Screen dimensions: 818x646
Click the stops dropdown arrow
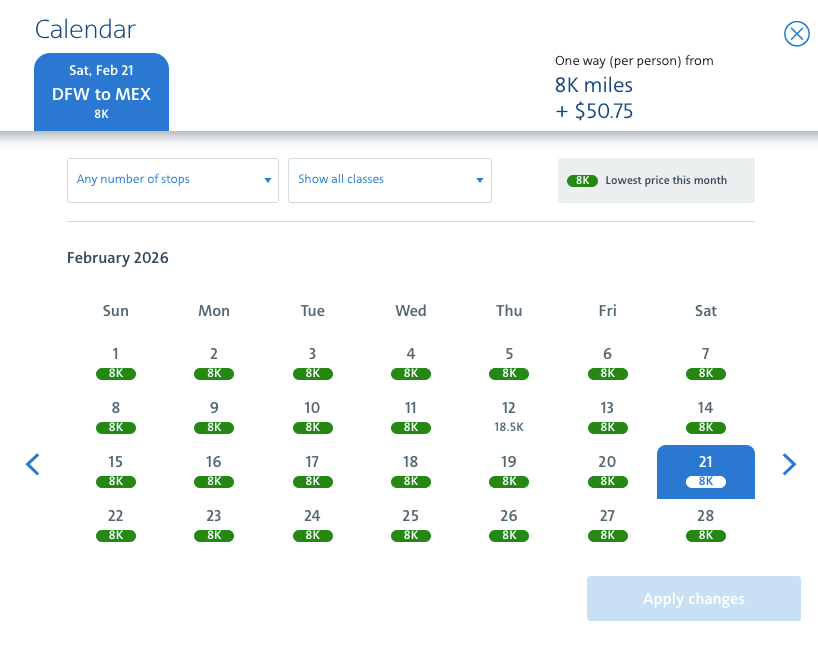pyautogui.click(x=268, y=180)
